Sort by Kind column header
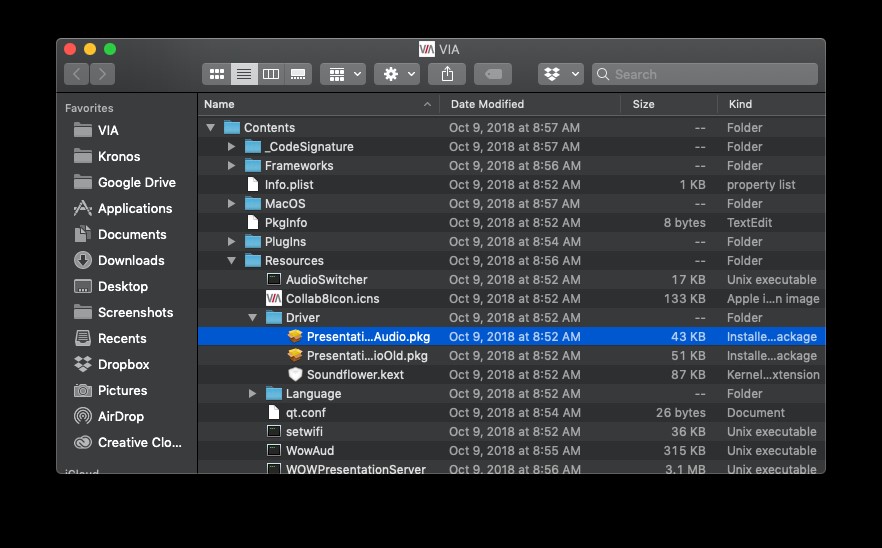The image size is (882, 548). (x=772, y=104)
